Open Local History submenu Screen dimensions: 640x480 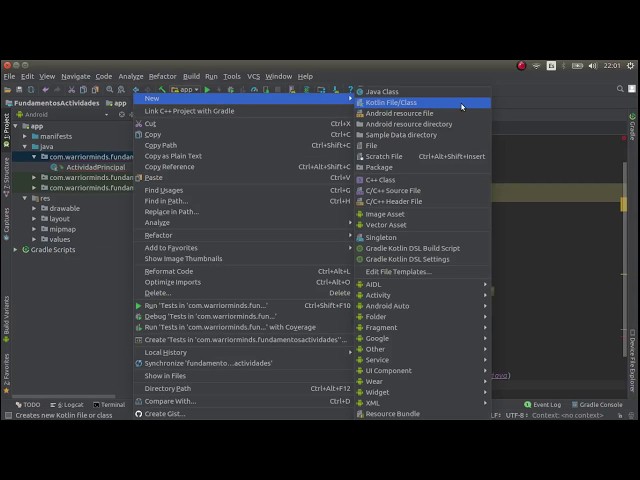click(x=244, y=352)
